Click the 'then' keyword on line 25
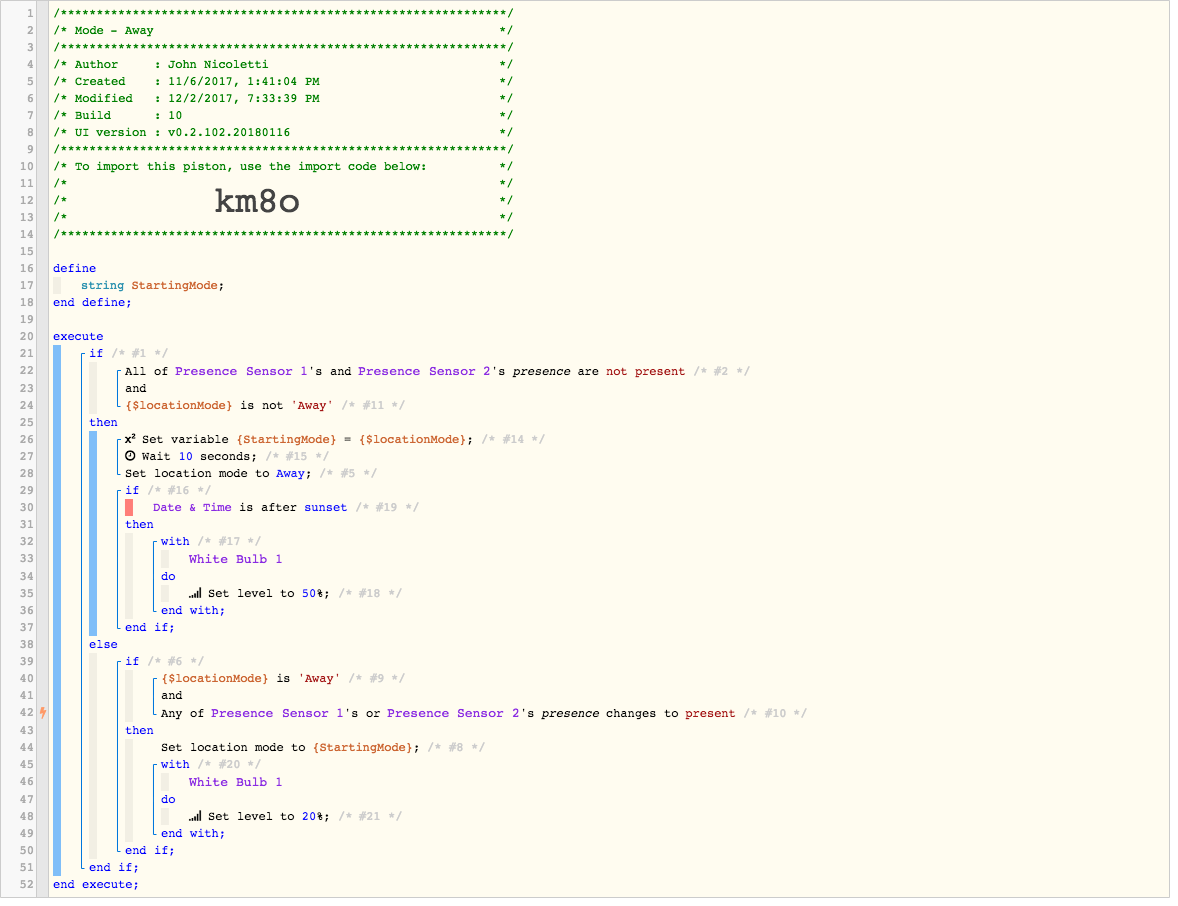This screenshot has height=906, width=1178. pyautogui.click(x=103, y=422)
